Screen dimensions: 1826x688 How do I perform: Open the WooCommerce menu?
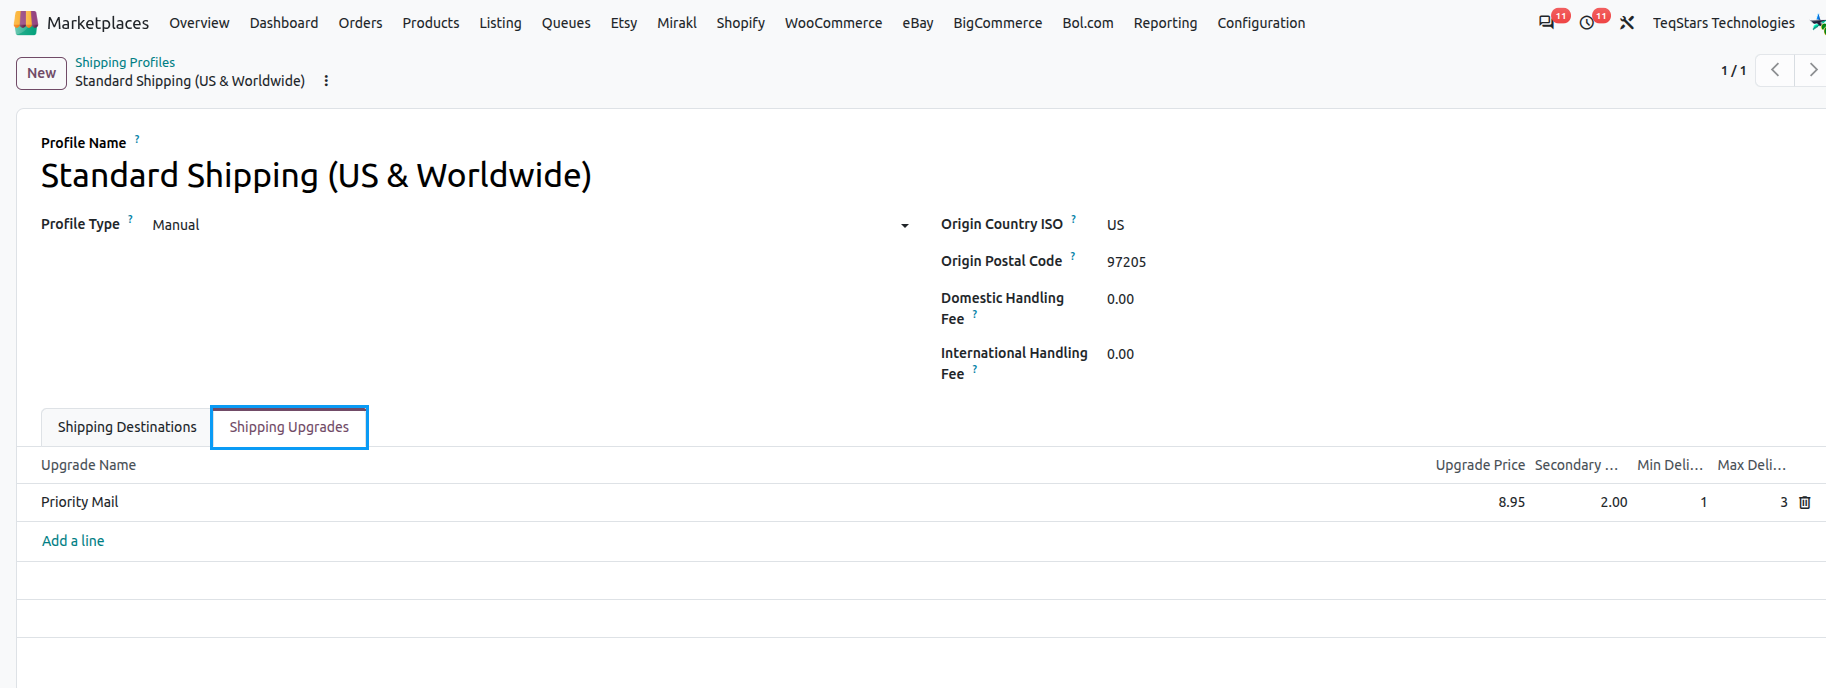tap(833, 23)
